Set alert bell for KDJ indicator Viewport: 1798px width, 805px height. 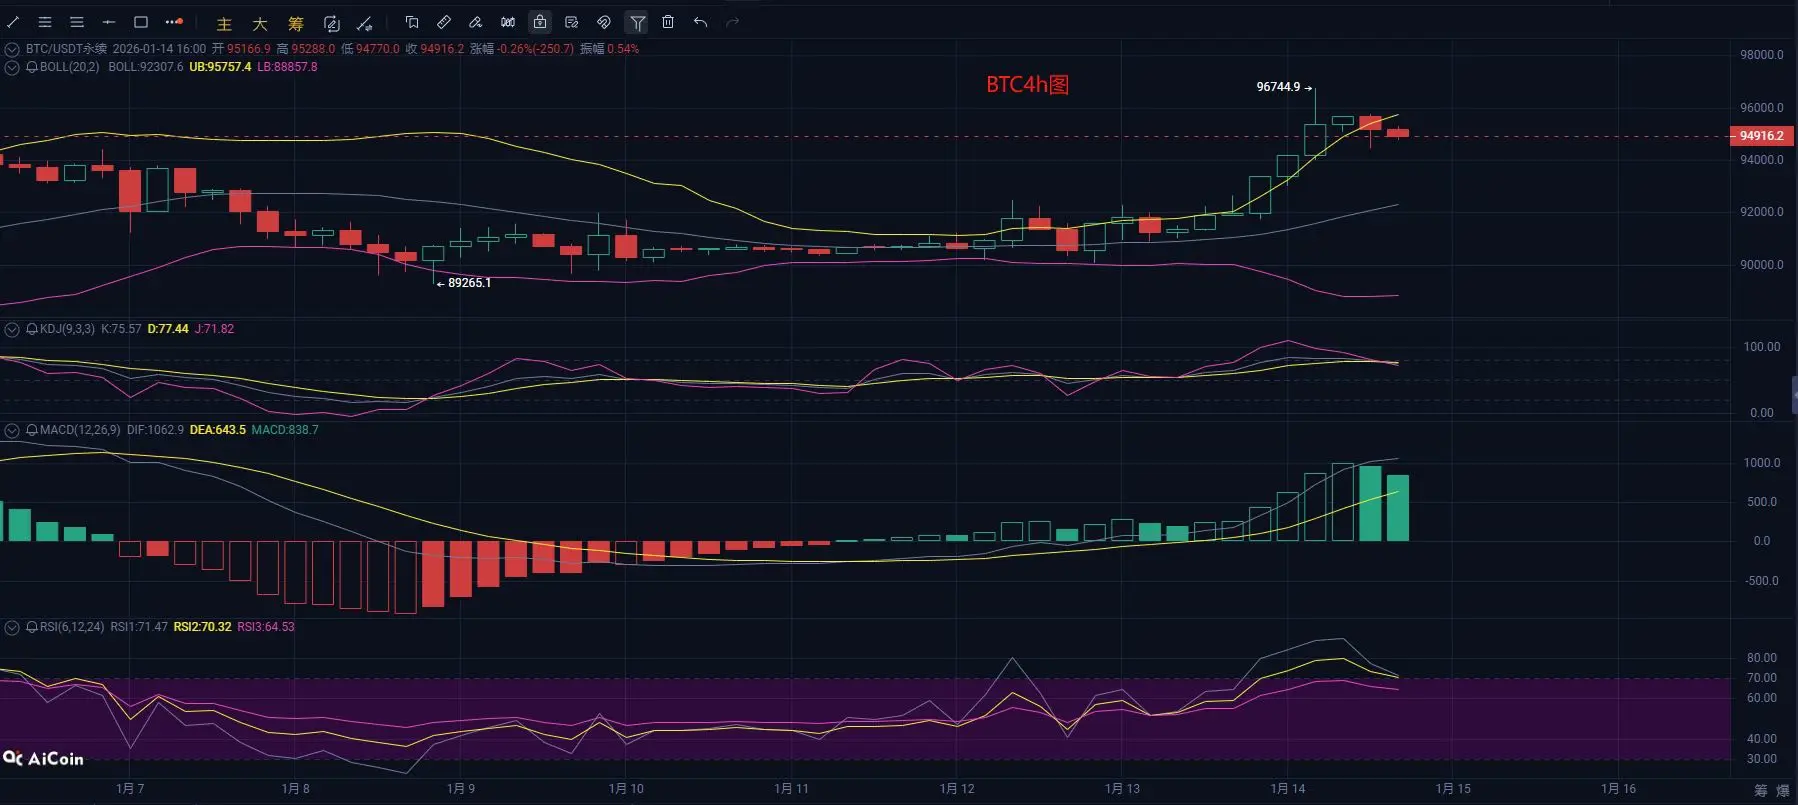coord(32,329)
